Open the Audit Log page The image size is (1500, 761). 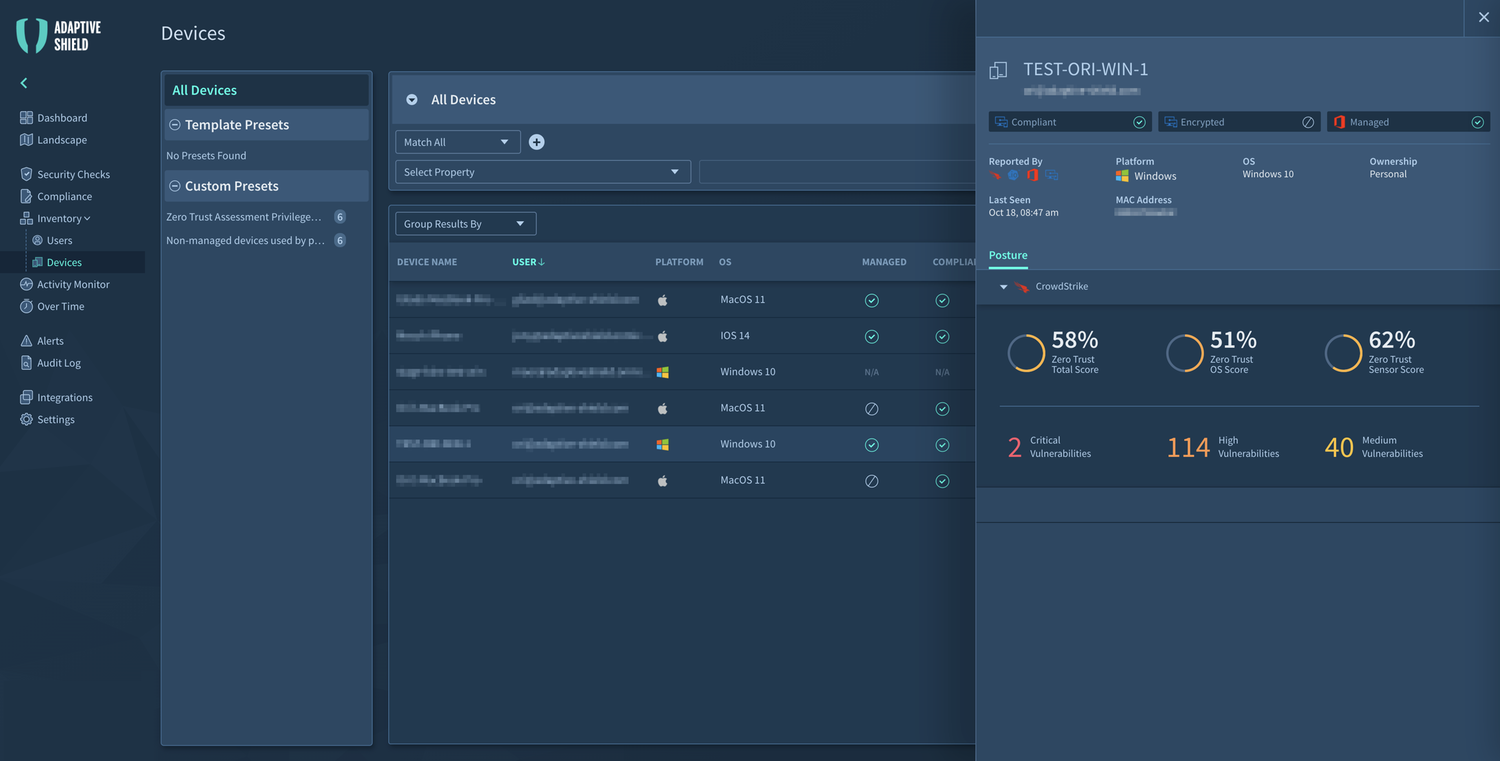59,363
